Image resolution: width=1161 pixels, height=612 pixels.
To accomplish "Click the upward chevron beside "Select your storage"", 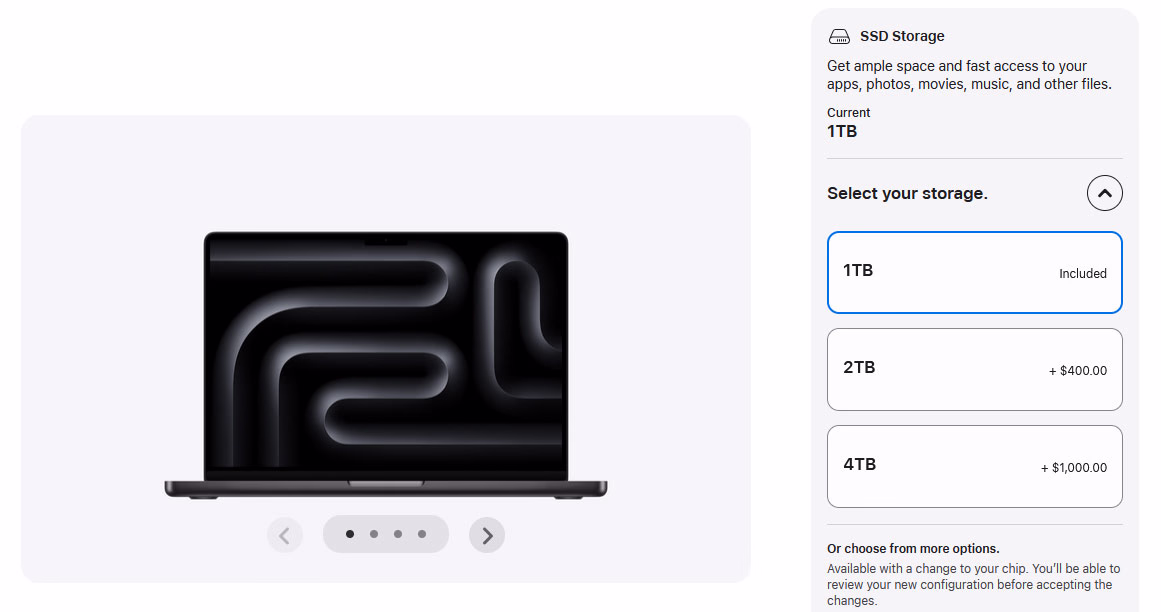I will tap(1104, 193).
